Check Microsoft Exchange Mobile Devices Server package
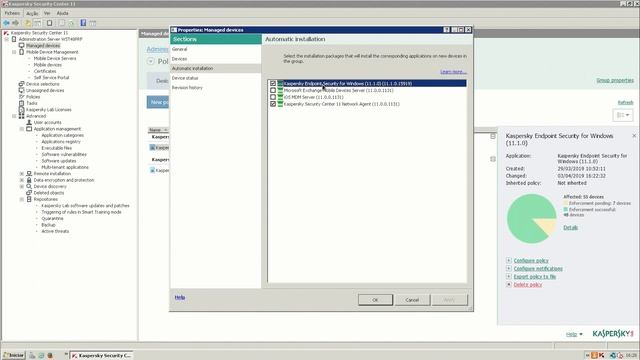Viewport: 640px width, 360px height. pos(273,90)
